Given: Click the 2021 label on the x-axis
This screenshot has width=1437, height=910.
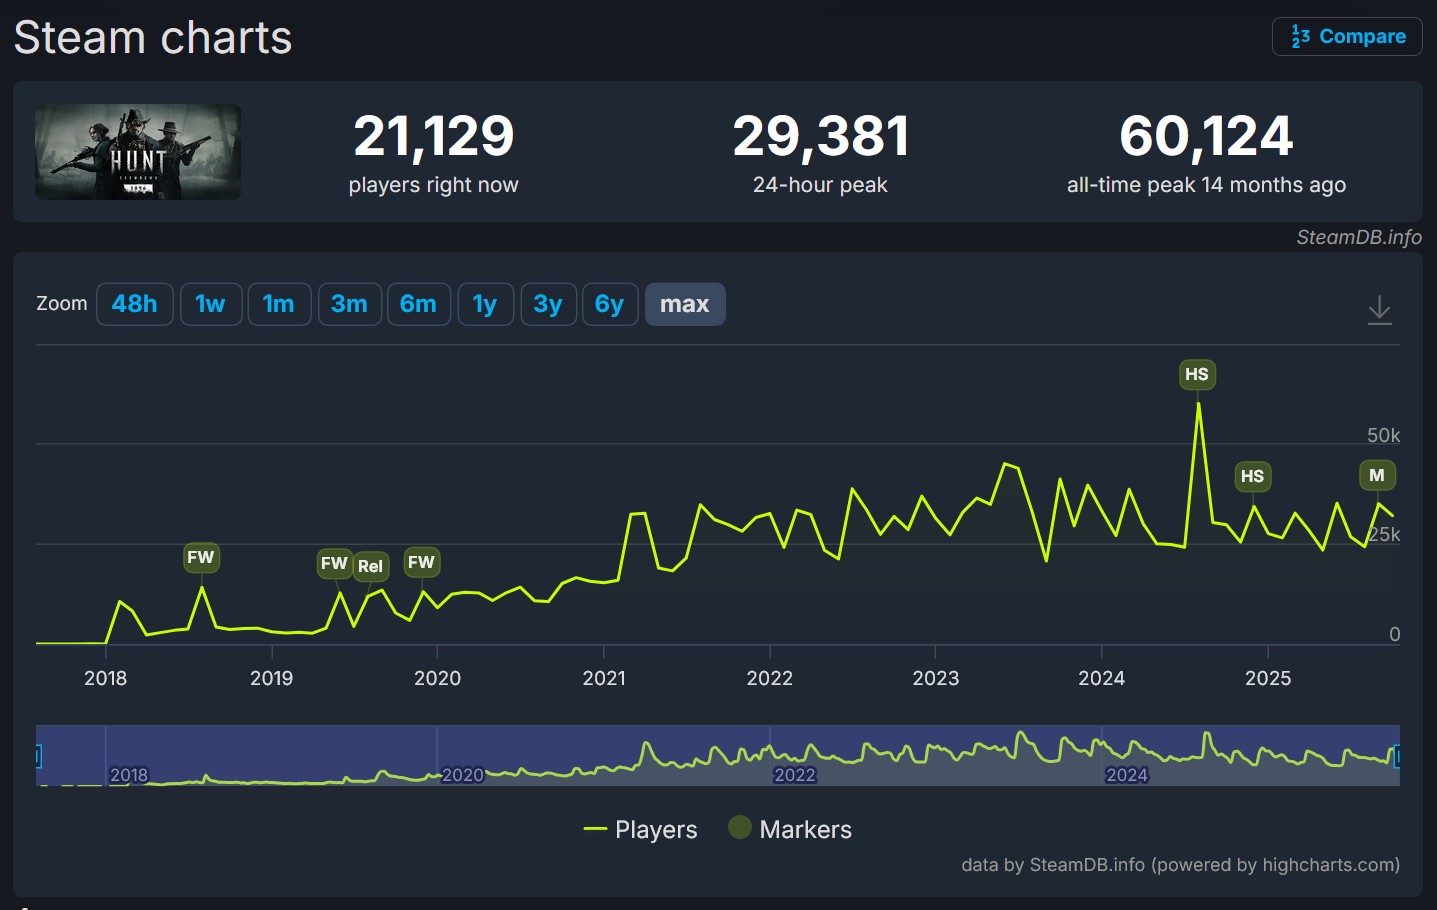Looking at the screenshot, I should pyautogui.click(x=604, y=678).
